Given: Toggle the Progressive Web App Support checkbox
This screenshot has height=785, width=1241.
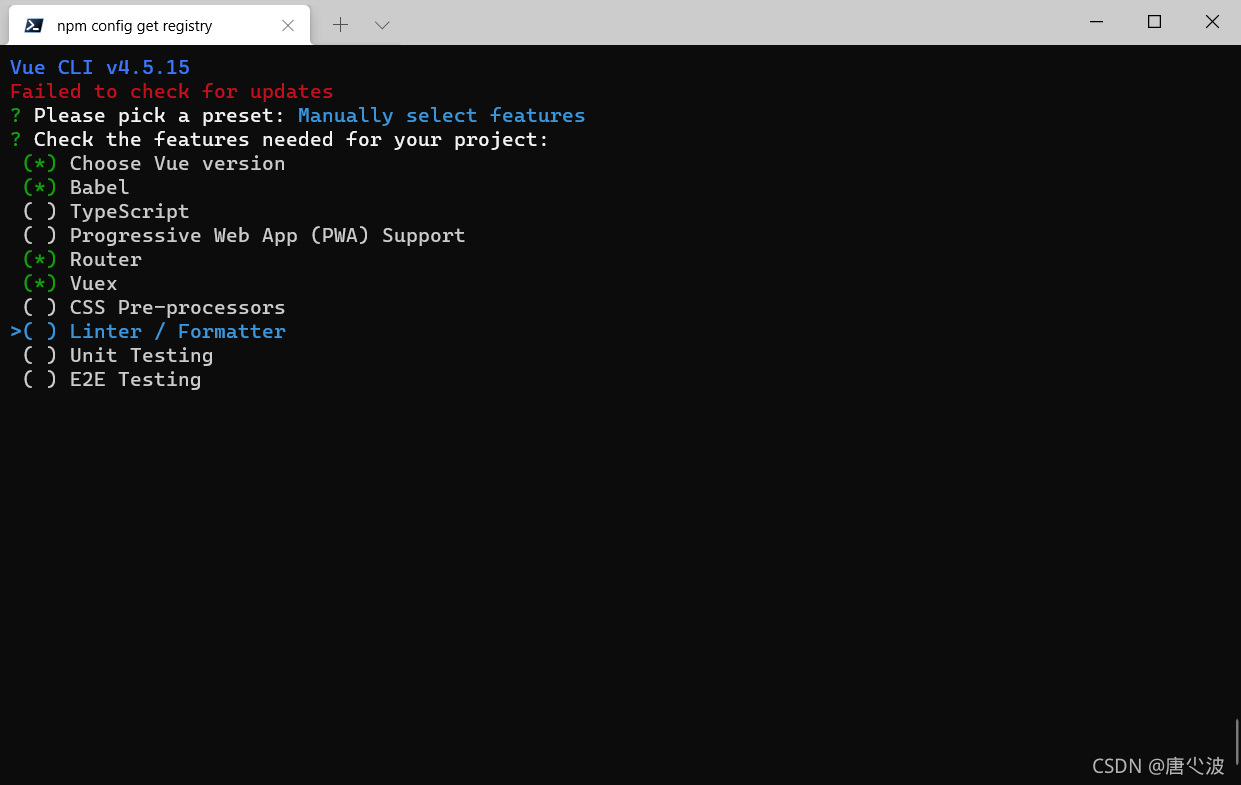Looking at the screenshot, I should [x=40, y=235].
